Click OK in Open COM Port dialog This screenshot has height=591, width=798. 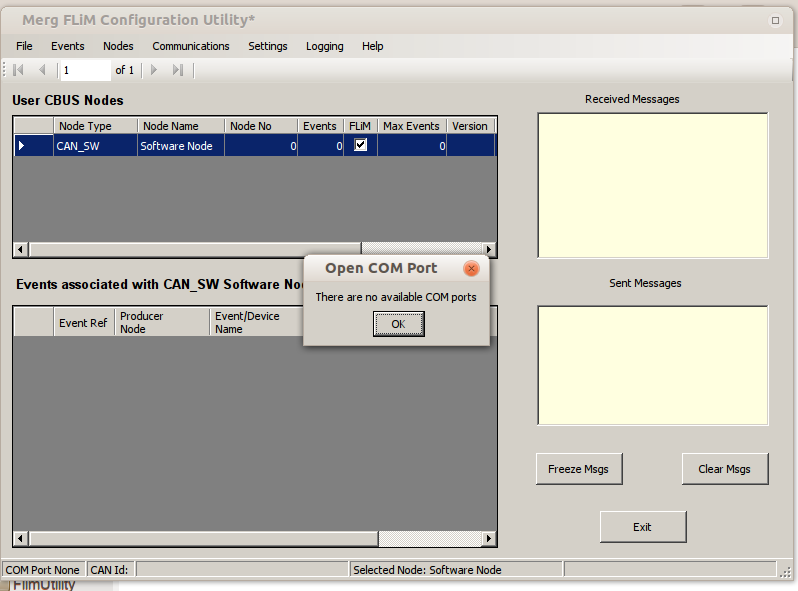coord(398,324)
